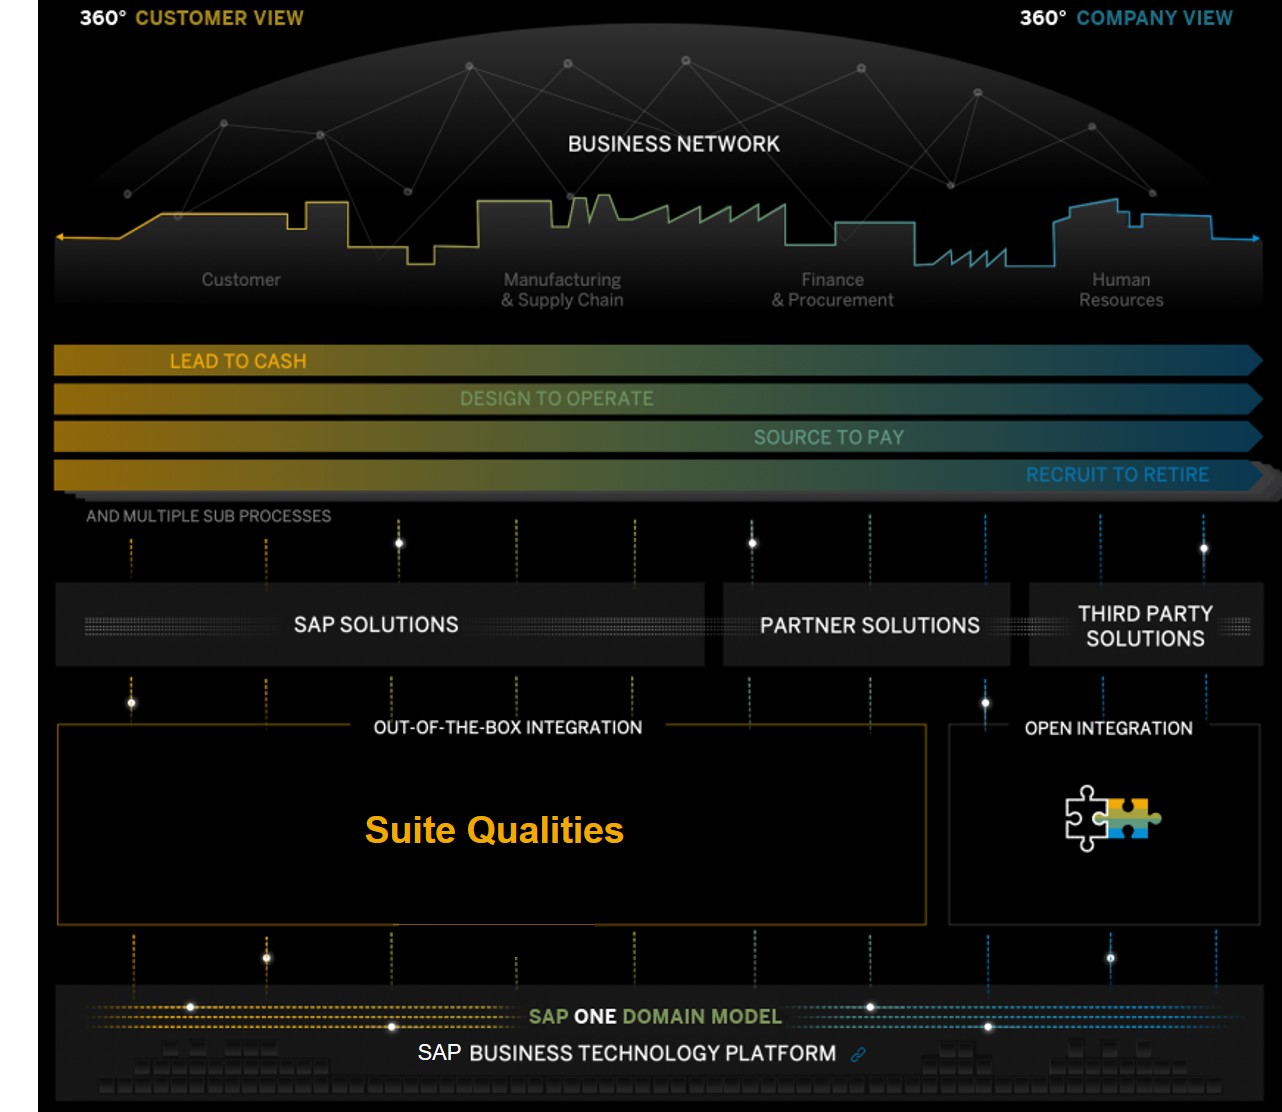Viewport: 1282px width, 1112px height.
Task: Click the Out-of-the-Box Integration label
Action: pos(508,727)
